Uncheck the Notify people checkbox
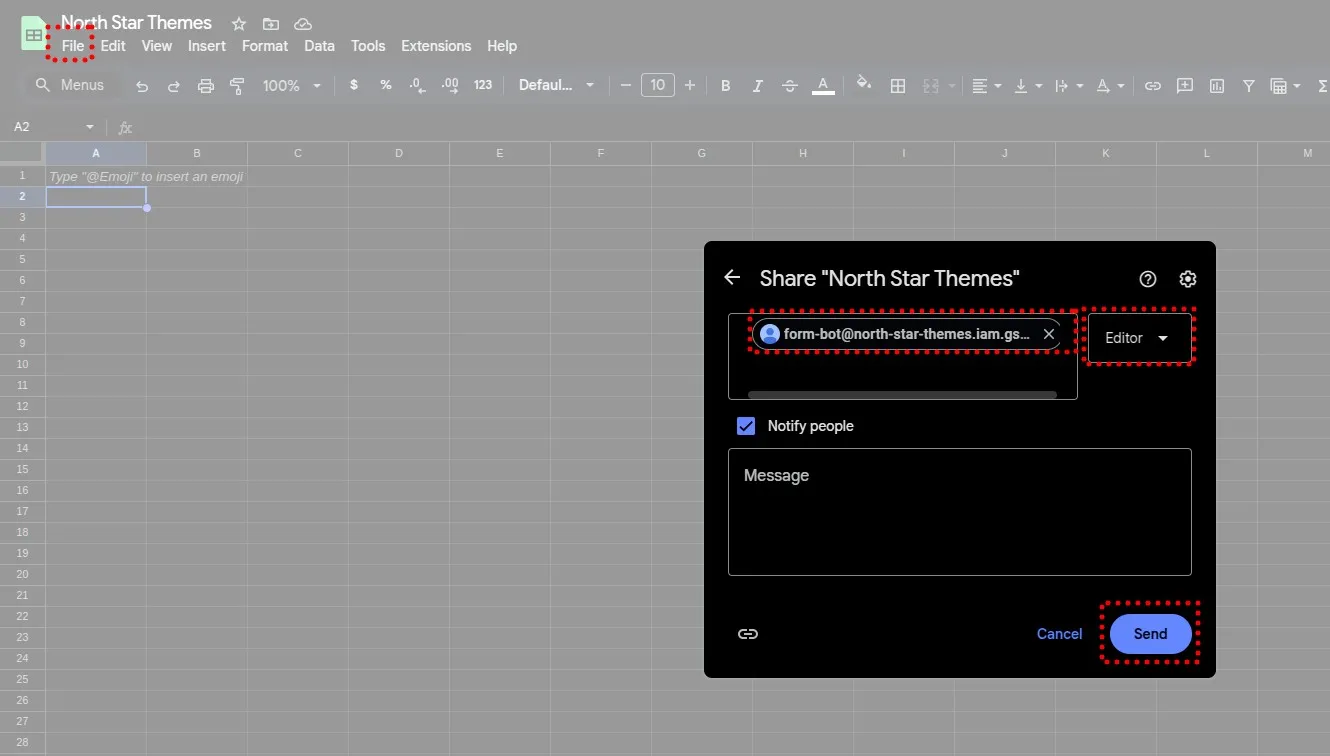 (746, 426)
